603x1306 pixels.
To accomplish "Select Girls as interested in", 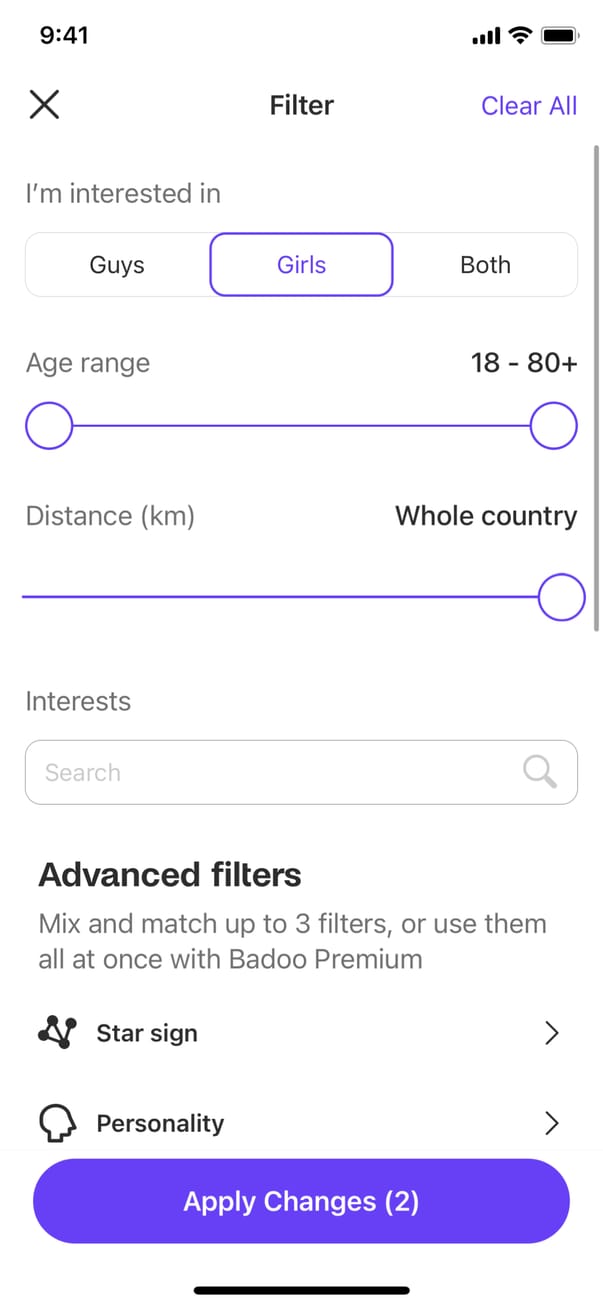I will click(301, 265).
